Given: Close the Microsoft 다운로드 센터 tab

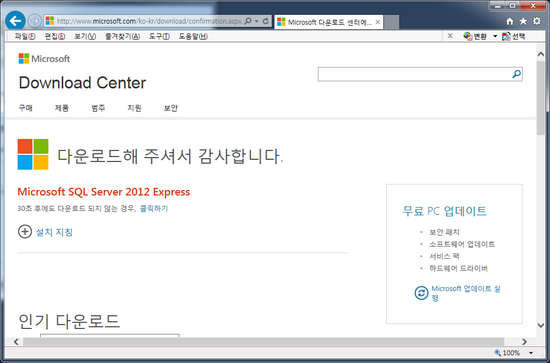Looking at the screenshot, I should coord(378,22).
